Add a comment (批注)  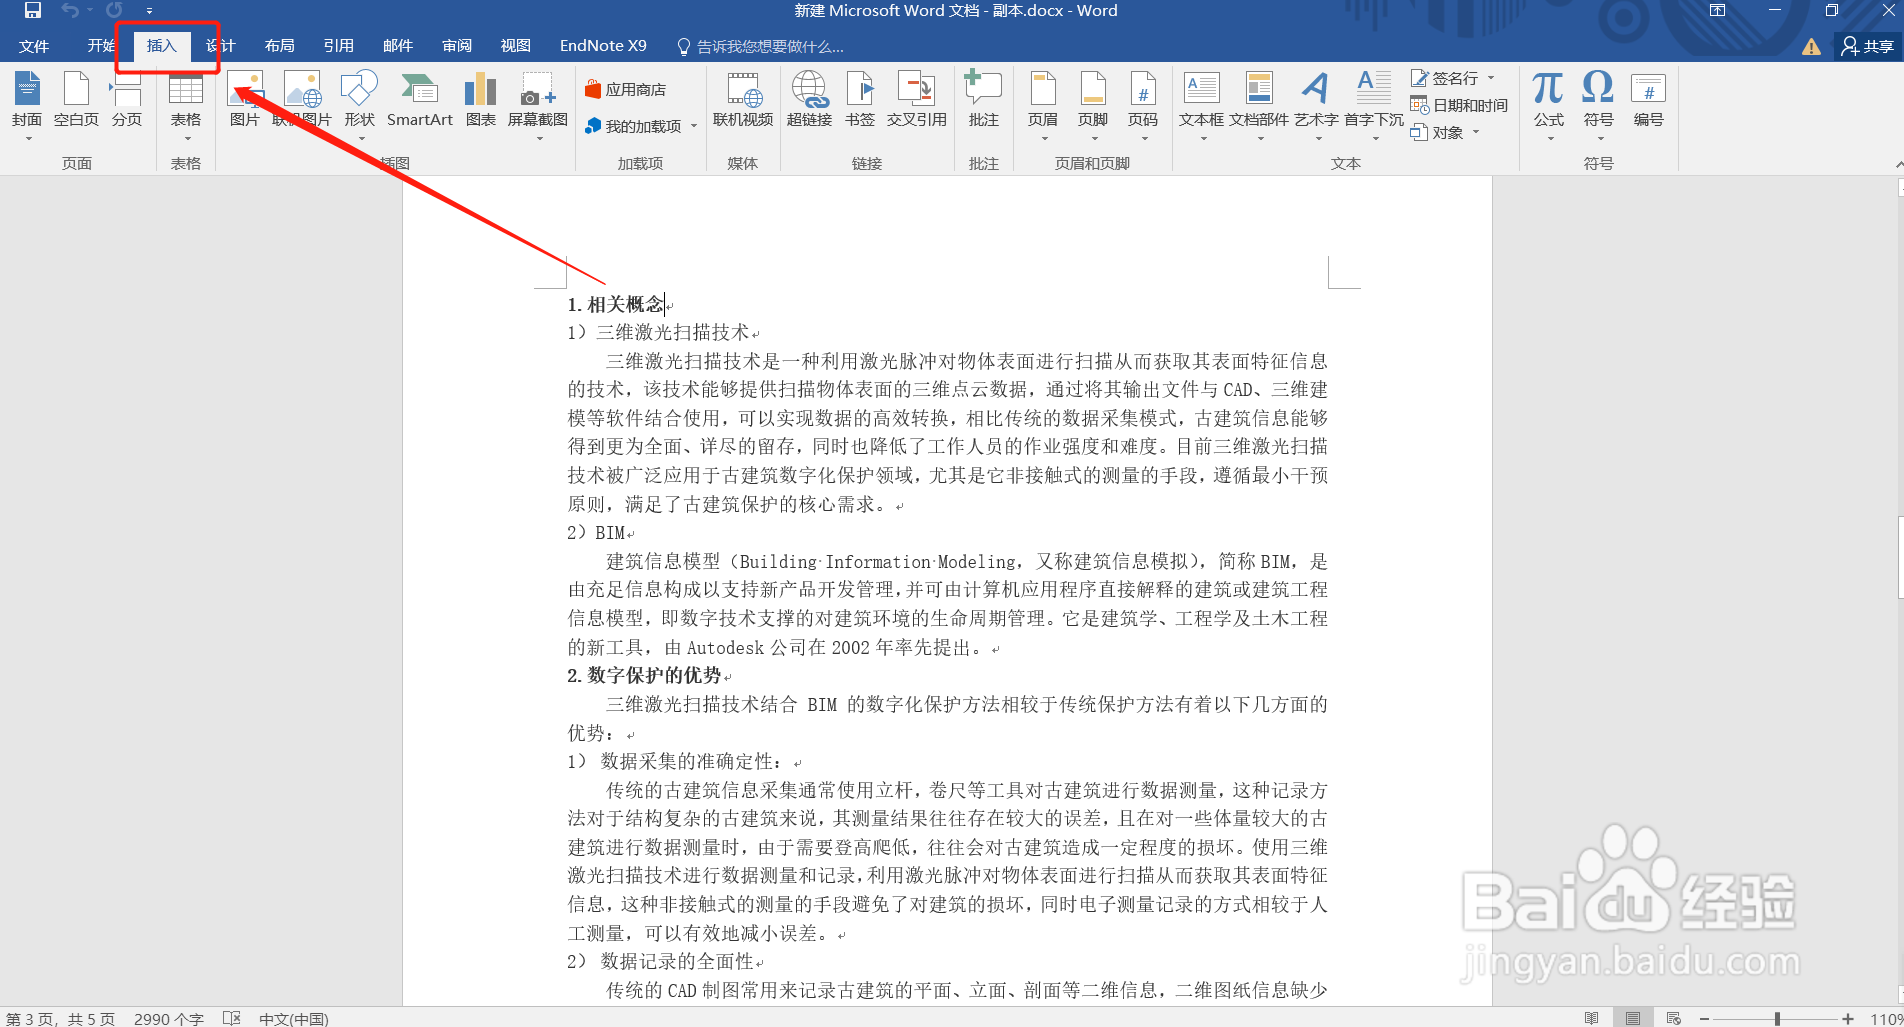coord(984,100)
